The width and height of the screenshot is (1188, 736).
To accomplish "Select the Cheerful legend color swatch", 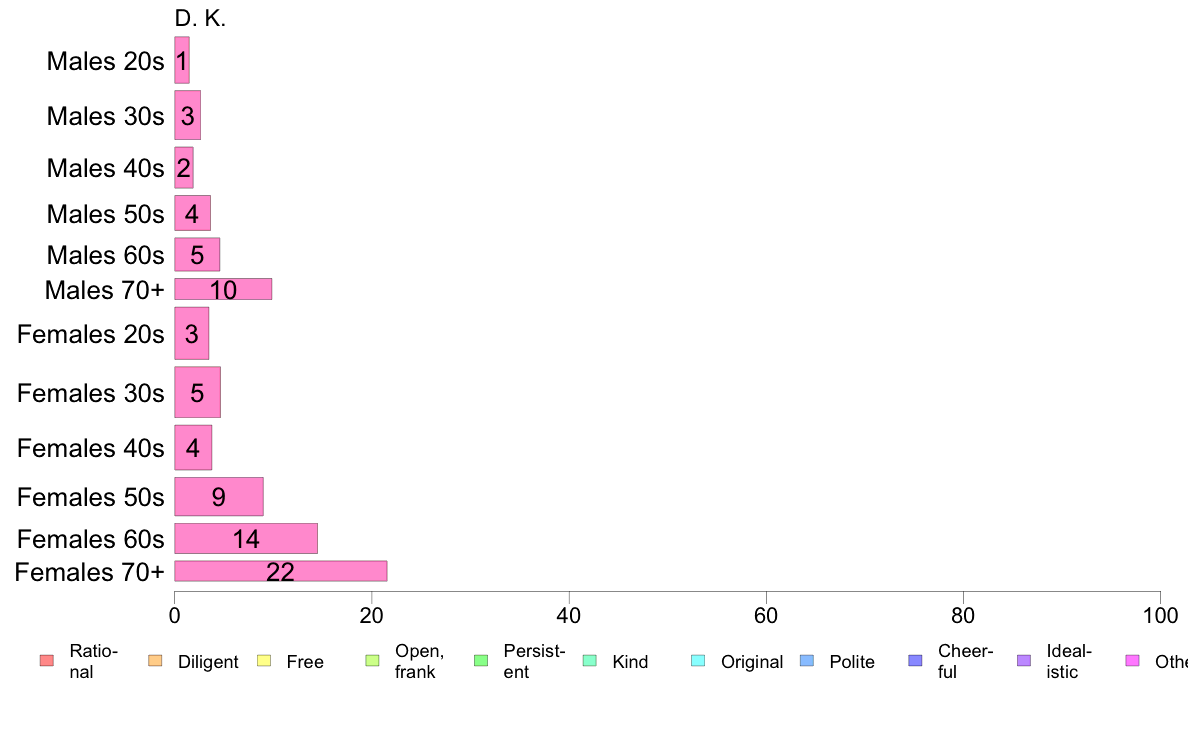I will tap(916, 661).
